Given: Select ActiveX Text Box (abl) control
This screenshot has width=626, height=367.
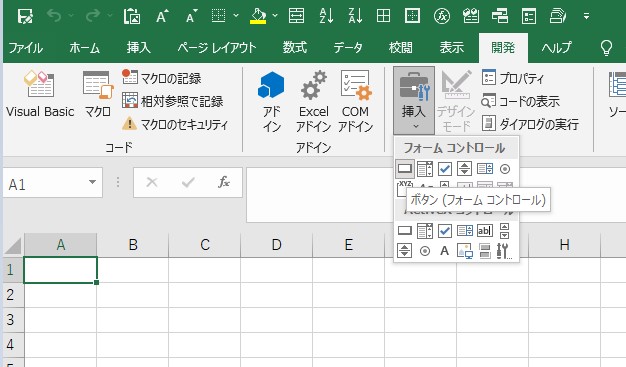Looking at the screenshot, I should click(x=485, y=230).
